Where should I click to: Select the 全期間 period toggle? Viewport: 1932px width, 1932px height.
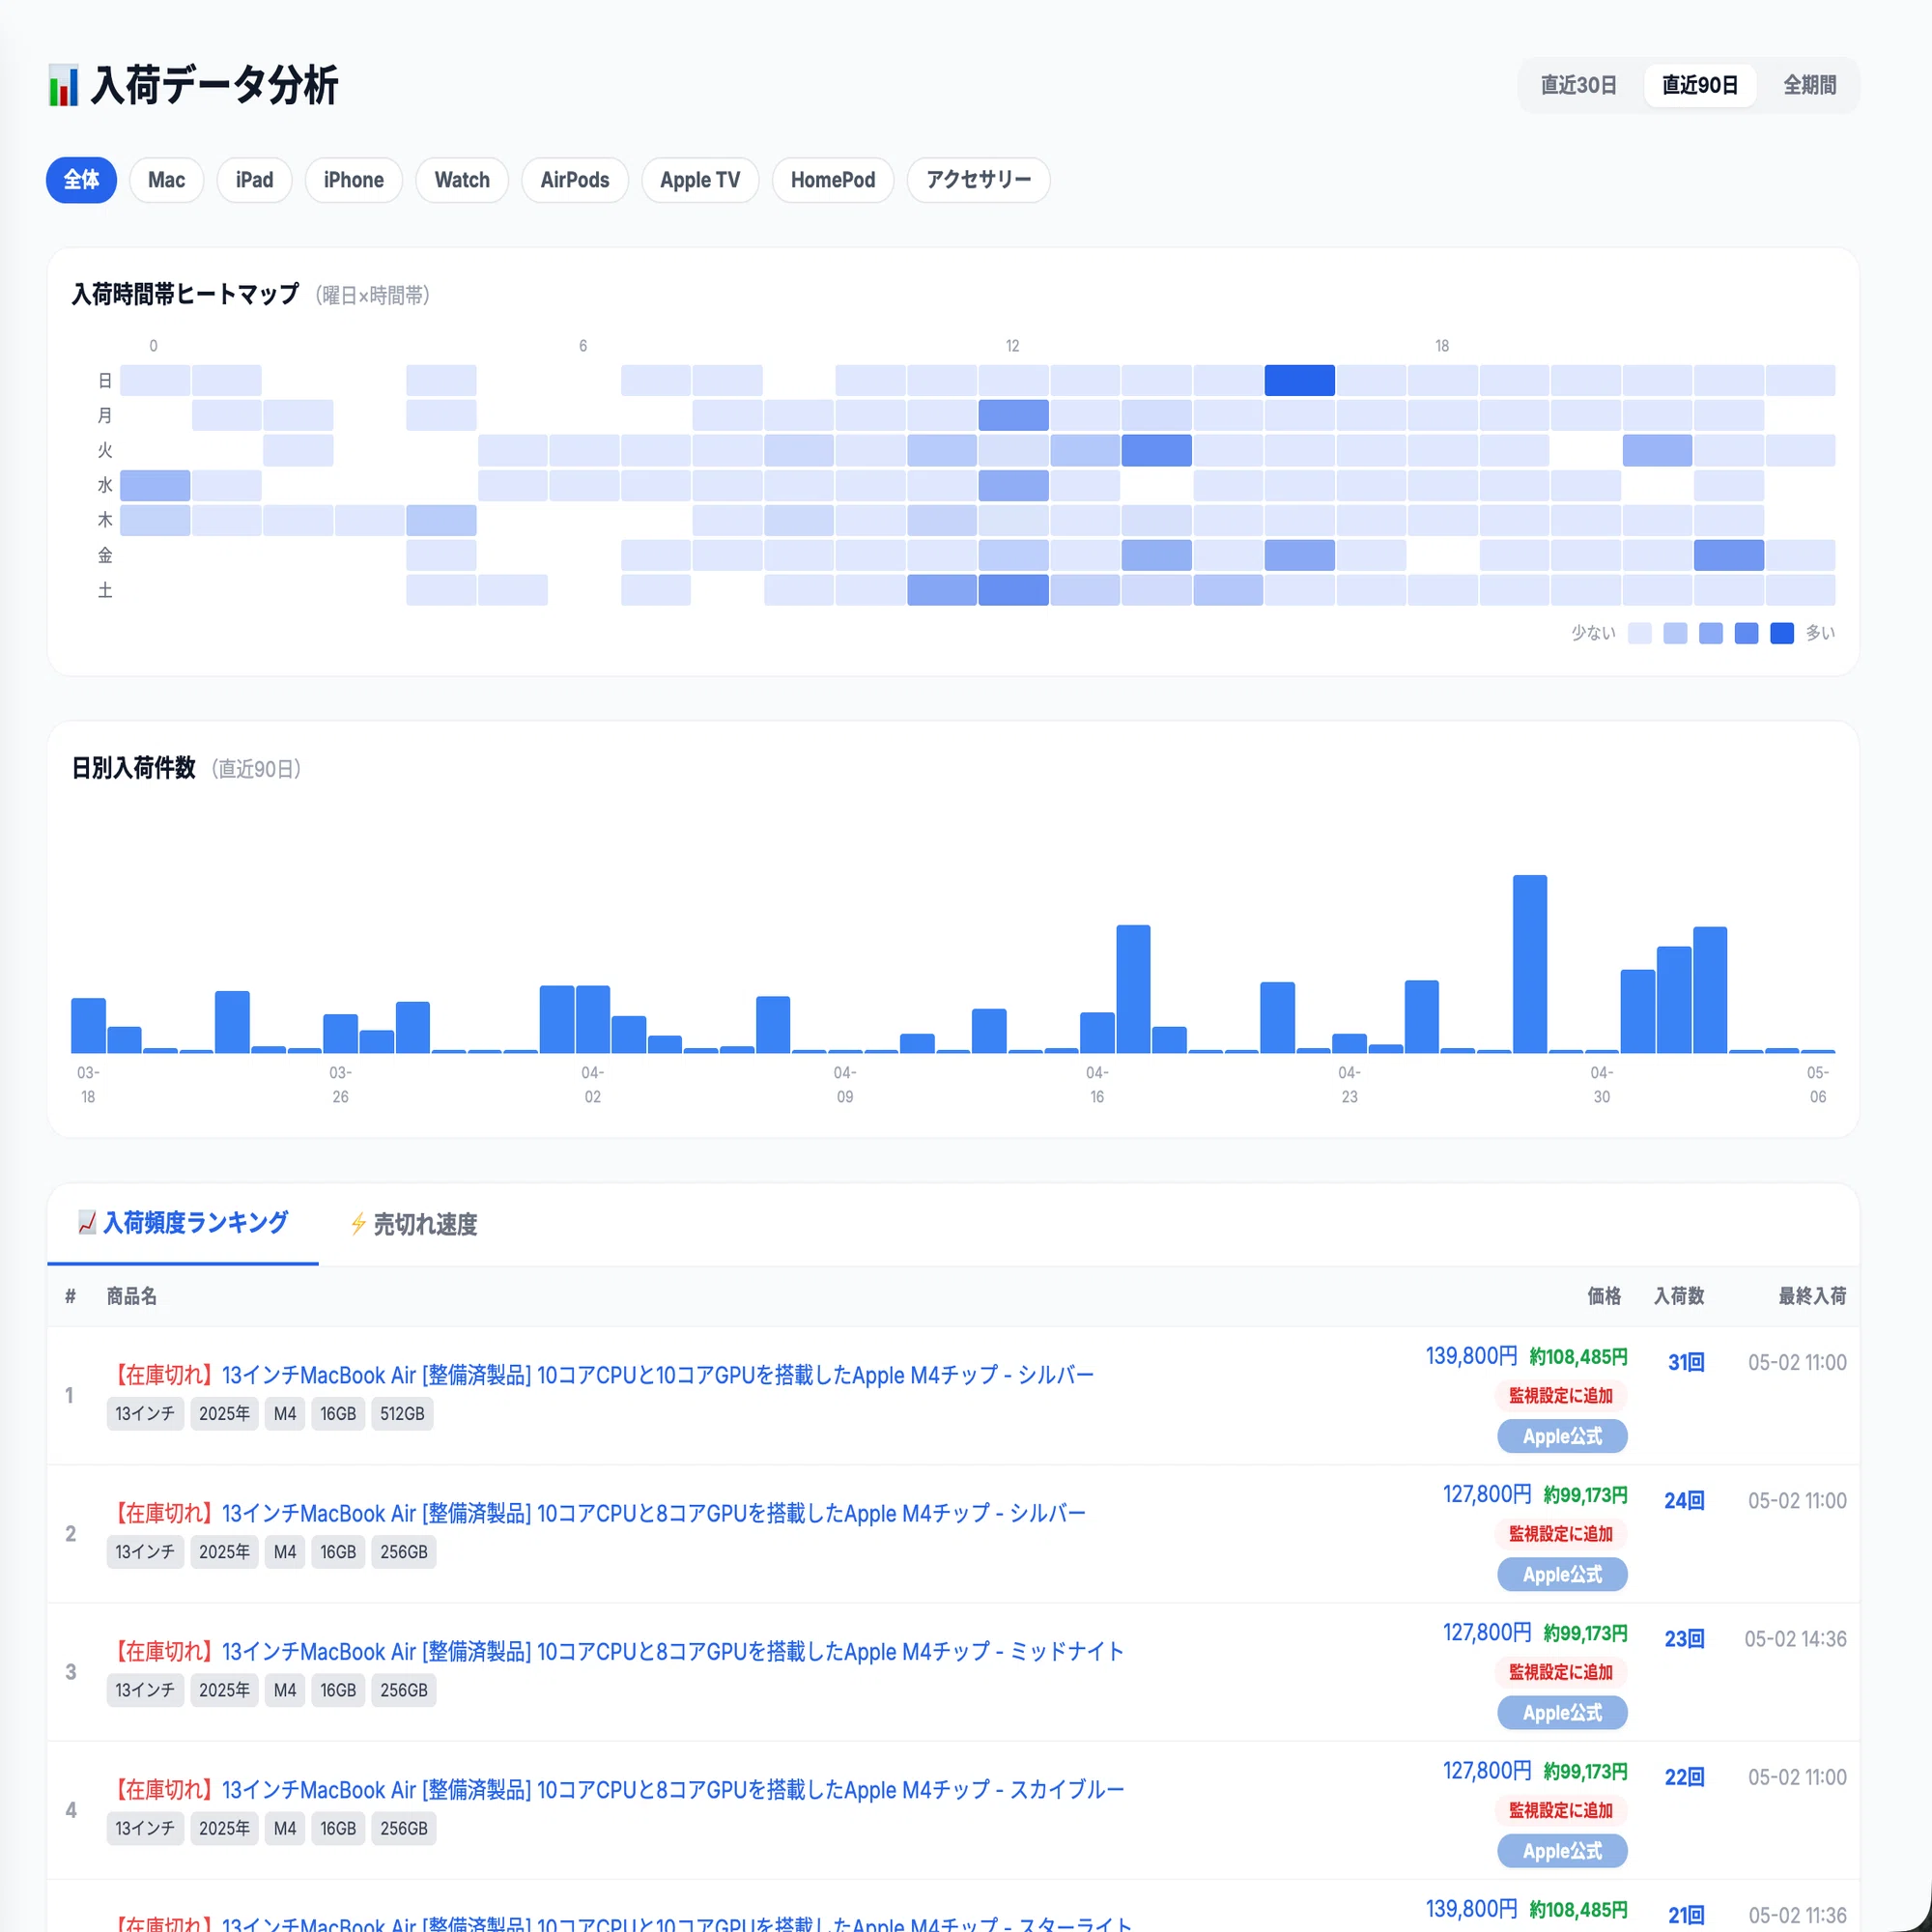1809,85
